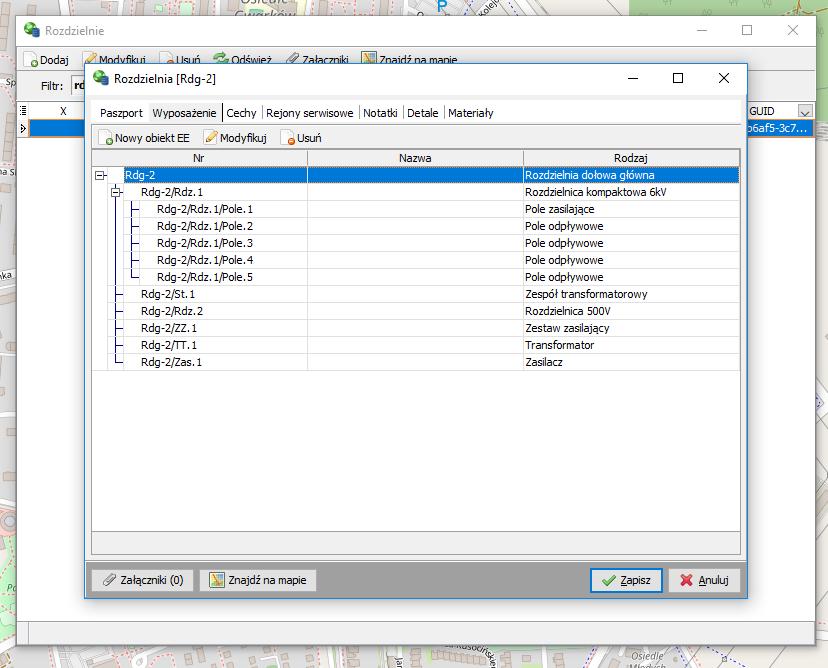Click the grid menu icon beside the X column
Image resolution: width=828 pixels, height=668 pixels.
23,111
